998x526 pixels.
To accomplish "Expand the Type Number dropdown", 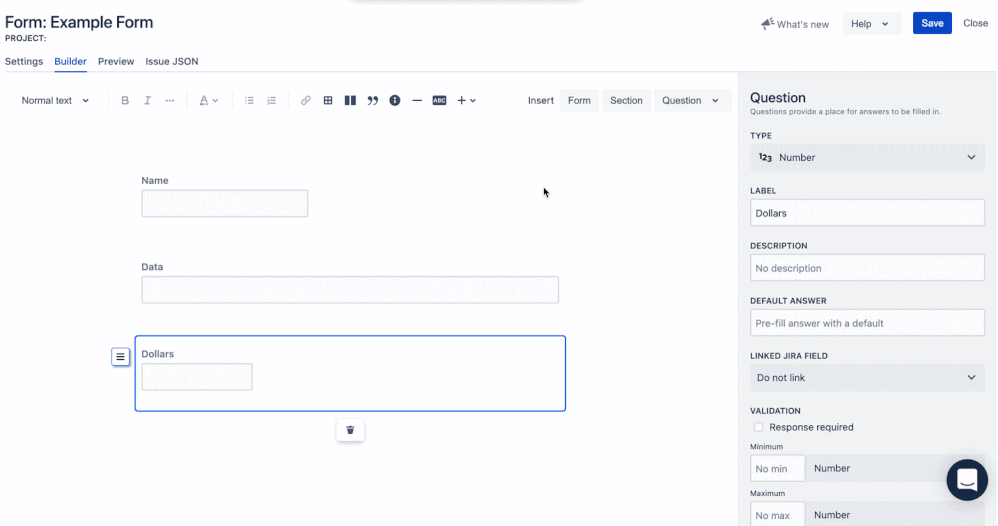I will 867,157.
